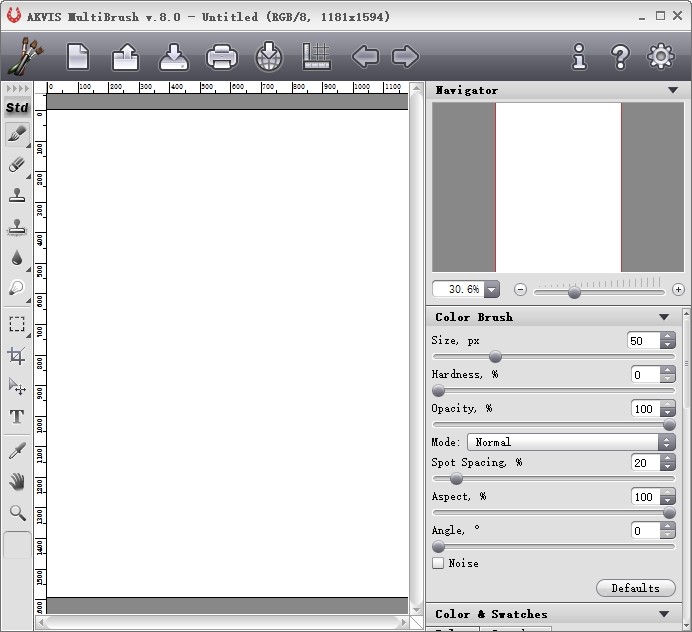692x632 pixels.
Task: Click the Spot Spacing stepper arrows
Action: pyautogui.click(x=667, y=462)
